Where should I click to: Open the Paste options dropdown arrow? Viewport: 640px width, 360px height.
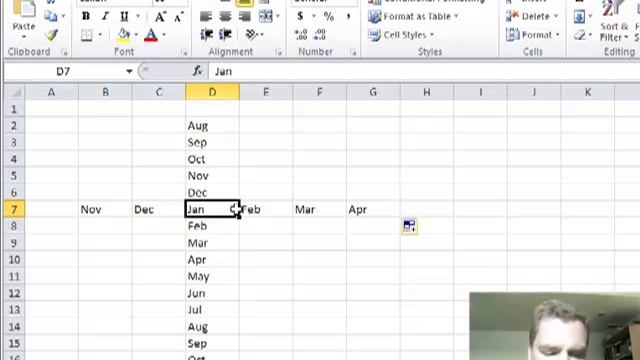click(24, 37)
